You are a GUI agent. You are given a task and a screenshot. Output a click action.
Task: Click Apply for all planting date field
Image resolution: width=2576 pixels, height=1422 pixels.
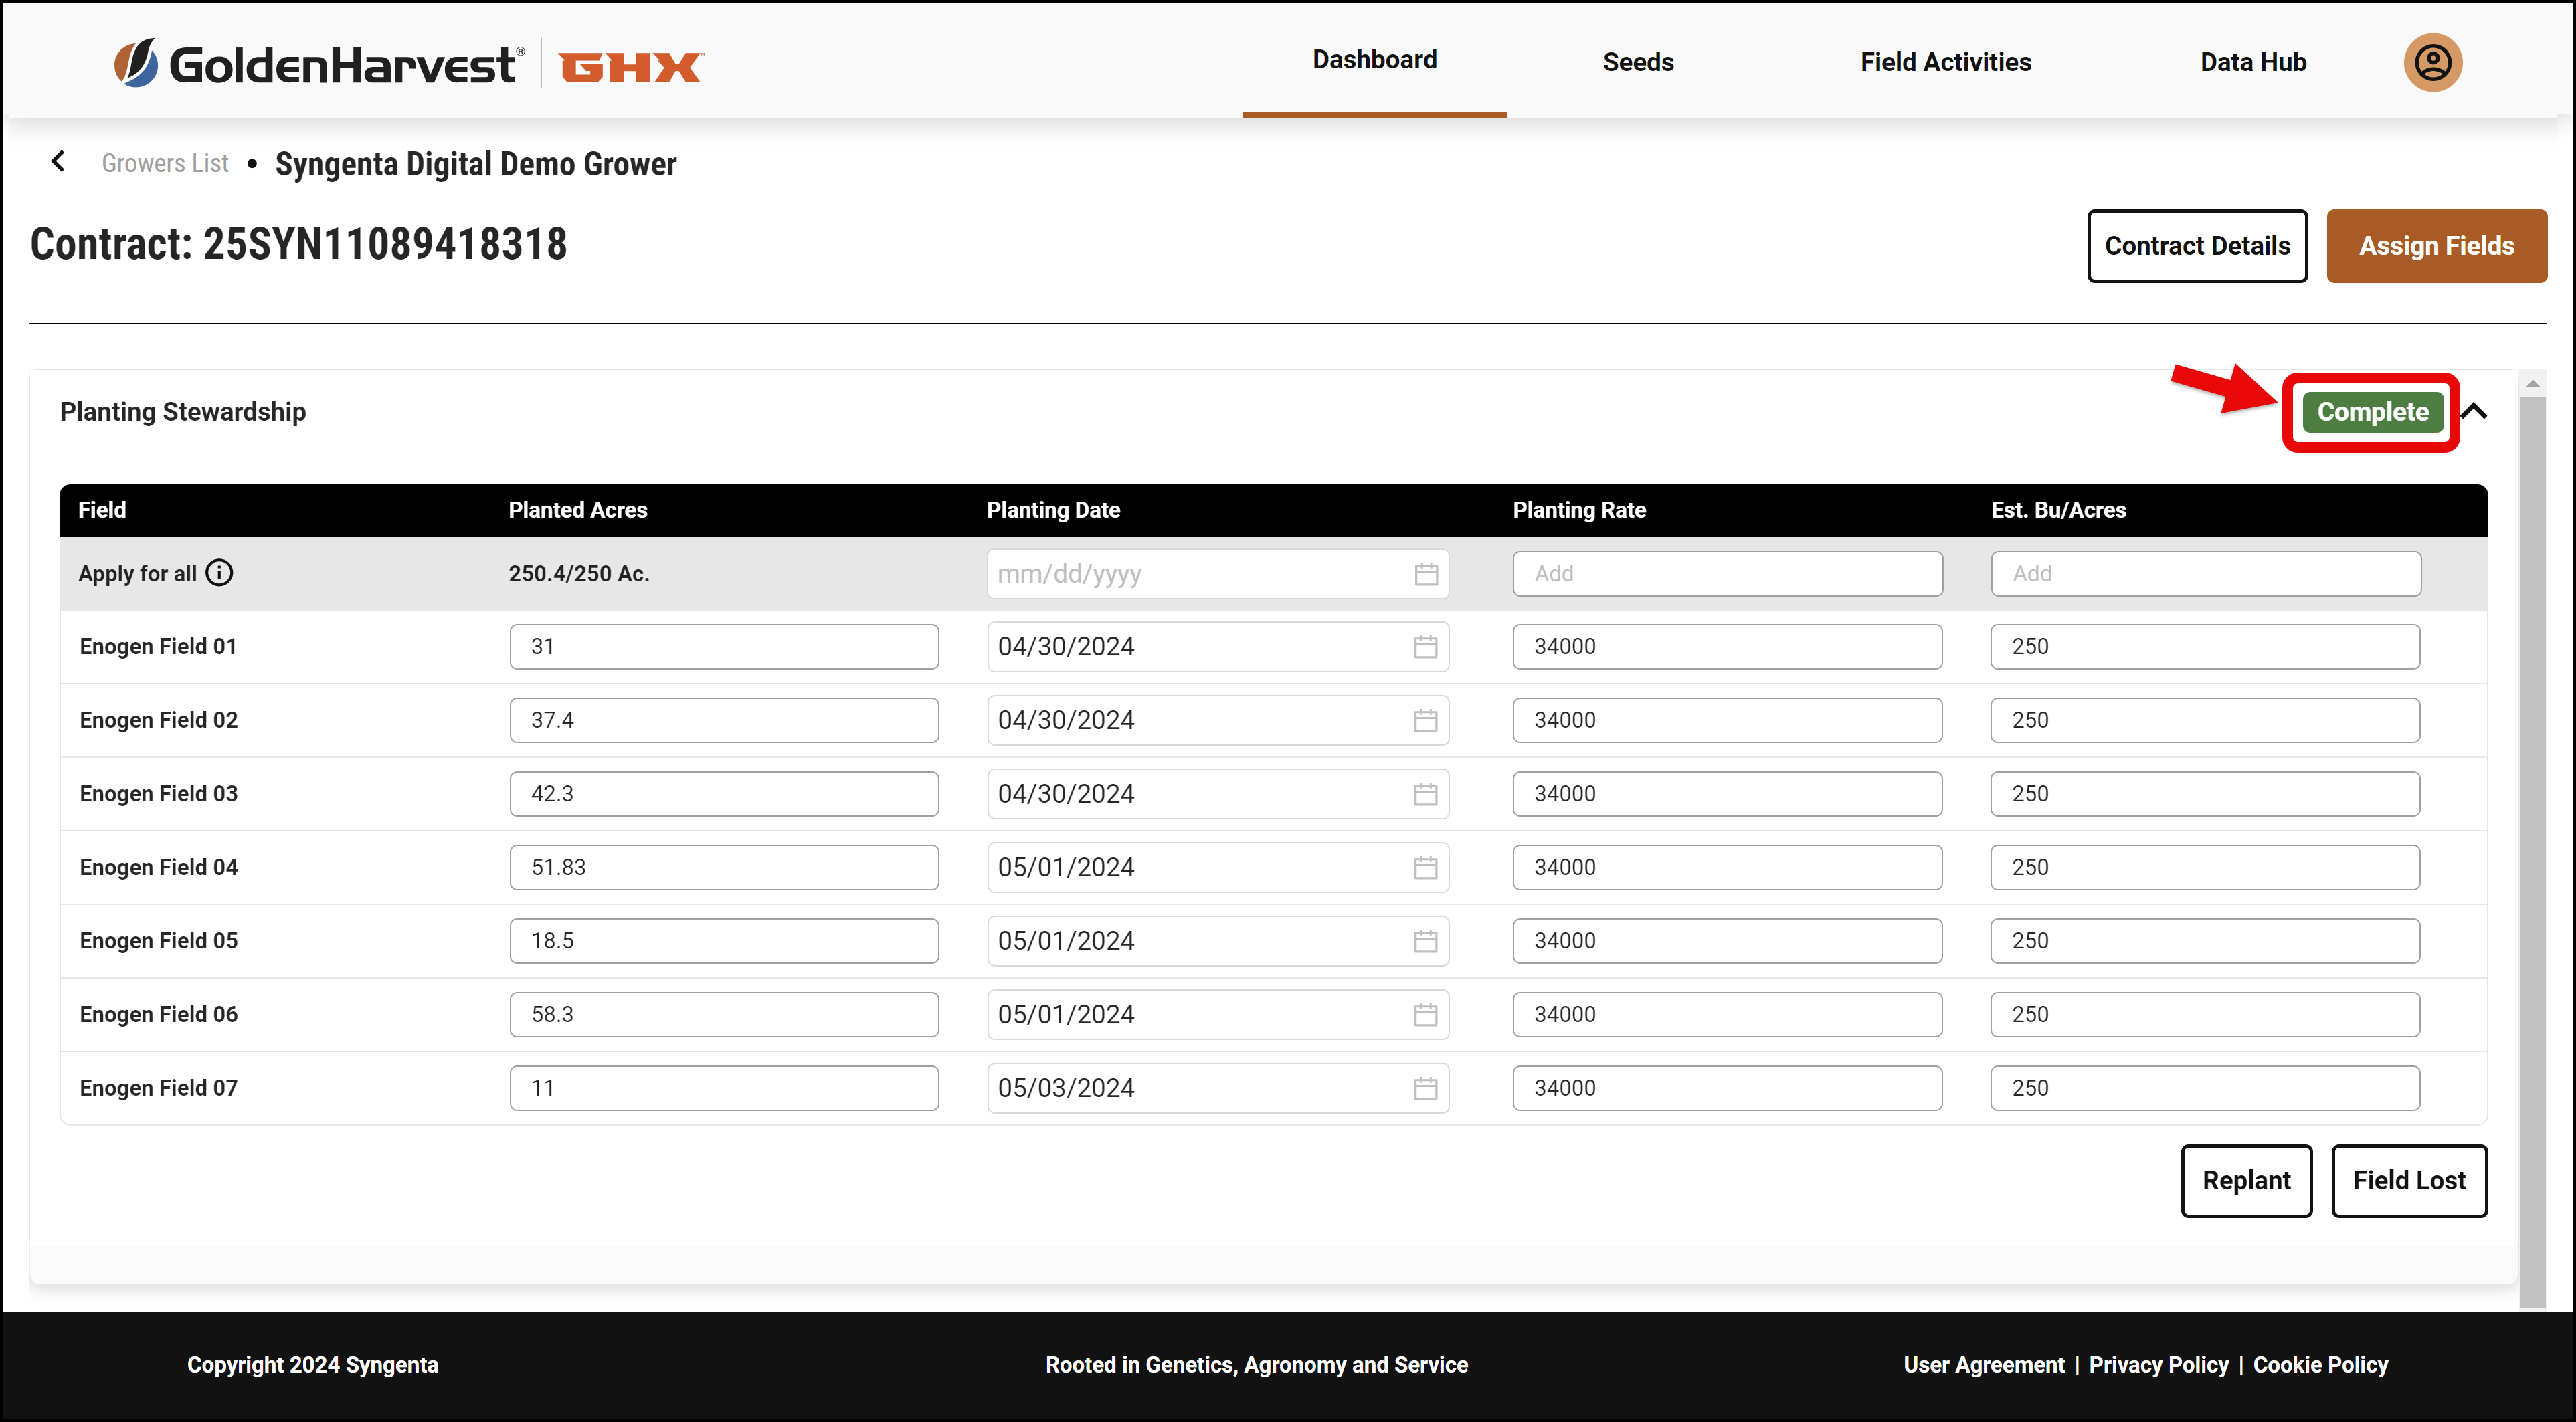click(x=1217, y=574)
